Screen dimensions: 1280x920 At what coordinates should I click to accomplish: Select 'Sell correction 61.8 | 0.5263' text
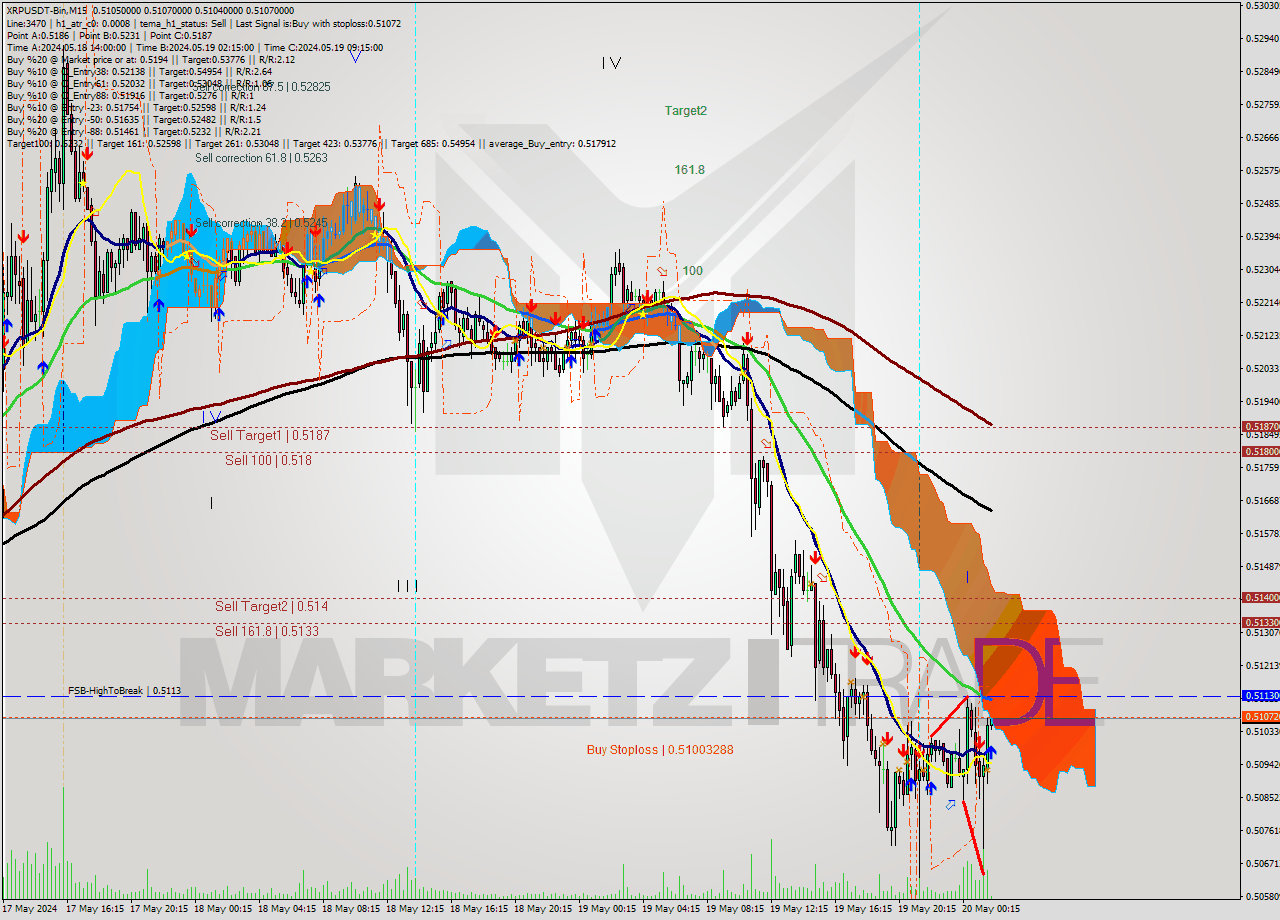pos(261,157)
